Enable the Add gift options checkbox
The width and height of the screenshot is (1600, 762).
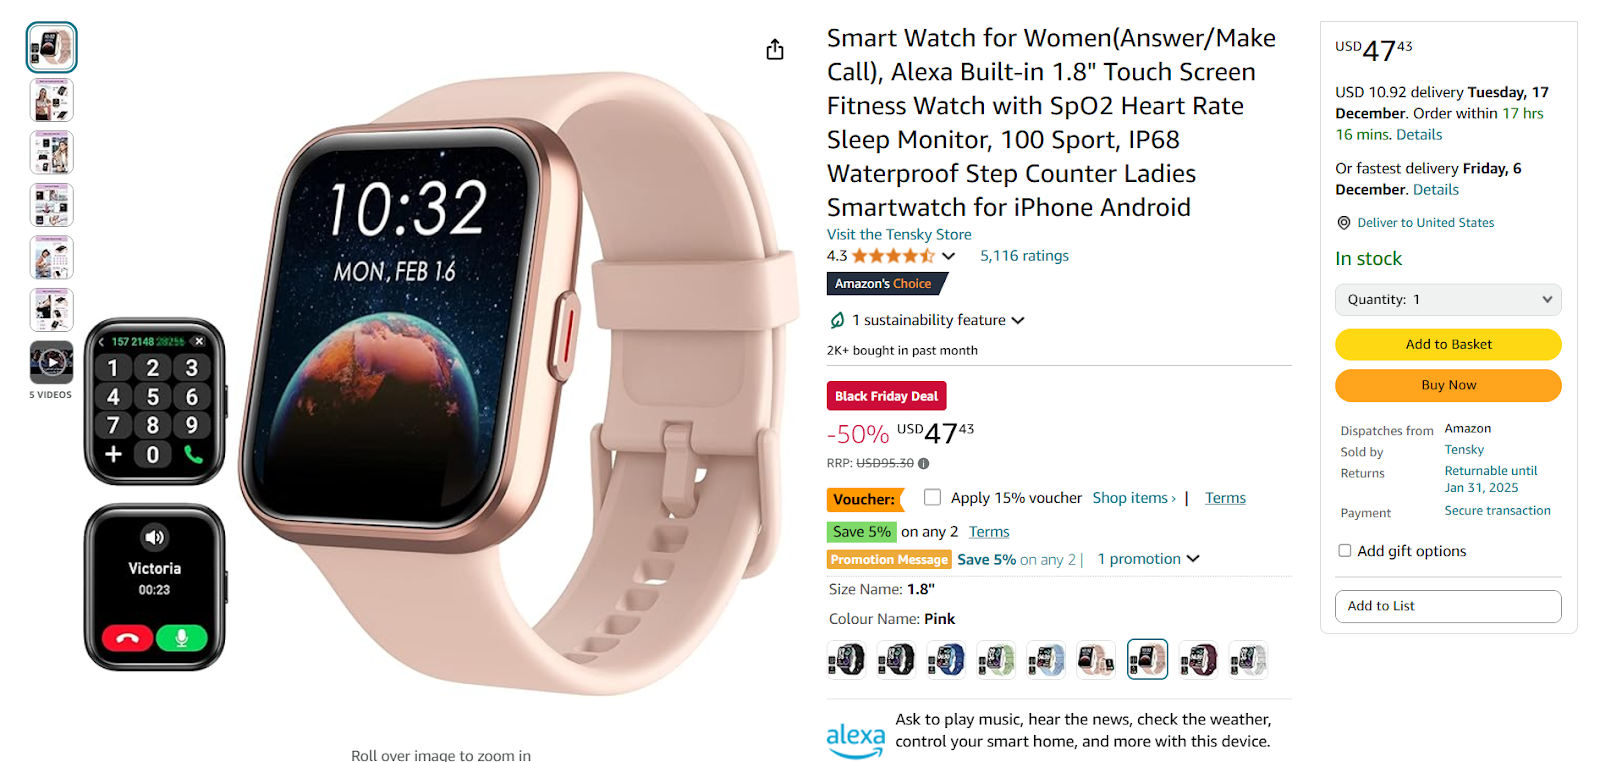click(1345, 550)
